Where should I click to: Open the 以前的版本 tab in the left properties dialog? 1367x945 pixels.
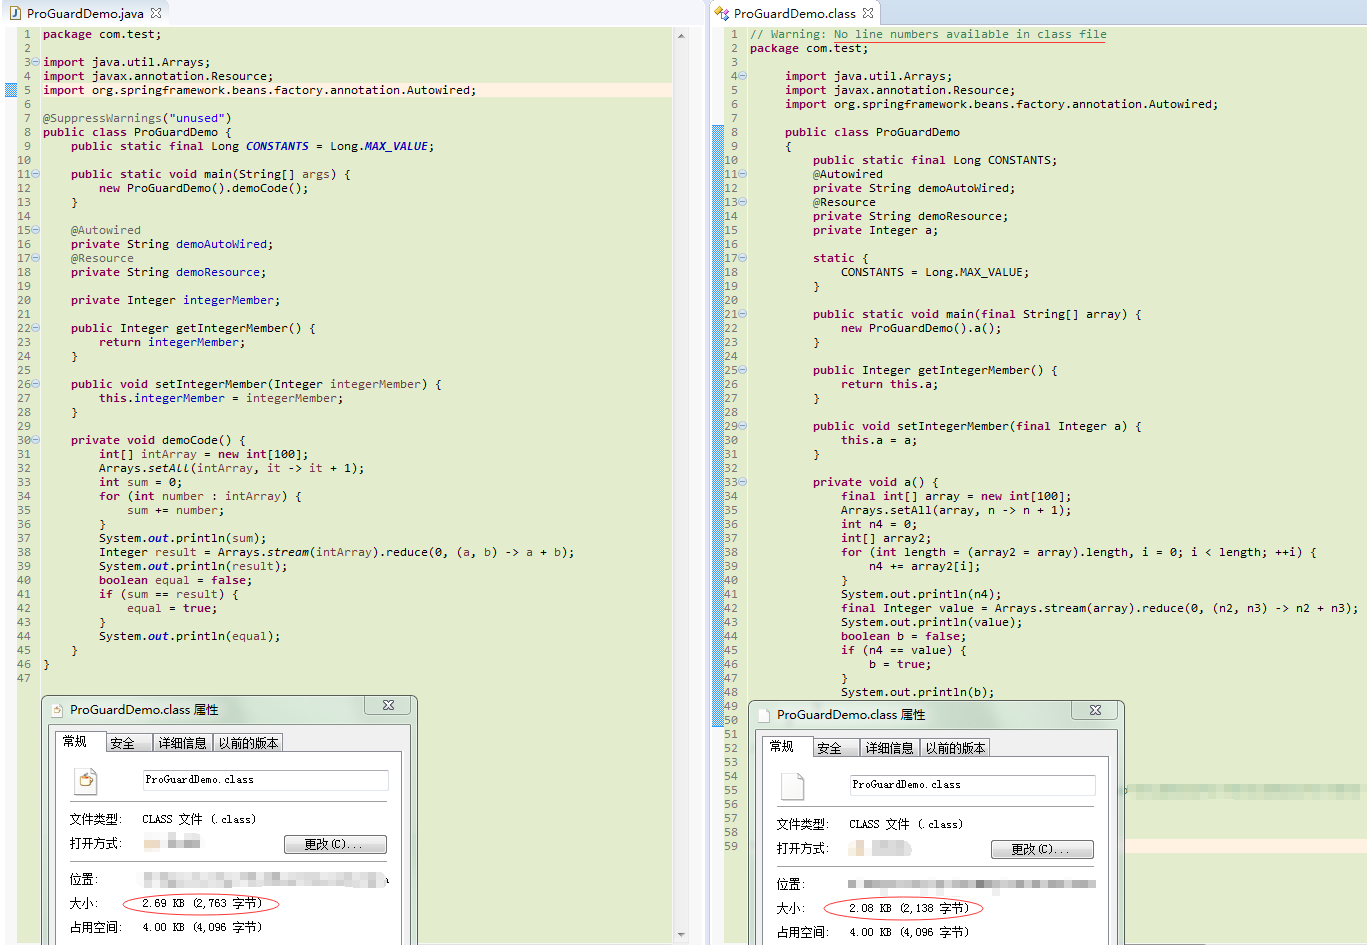[x=248, y=743]
